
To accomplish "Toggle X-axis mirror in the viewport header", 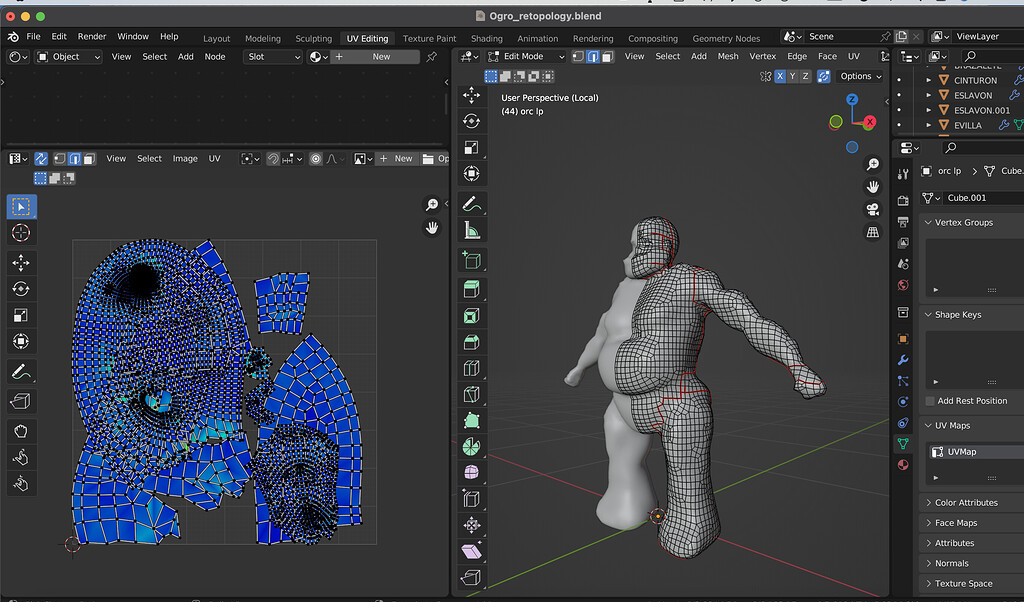I will 779,76.
